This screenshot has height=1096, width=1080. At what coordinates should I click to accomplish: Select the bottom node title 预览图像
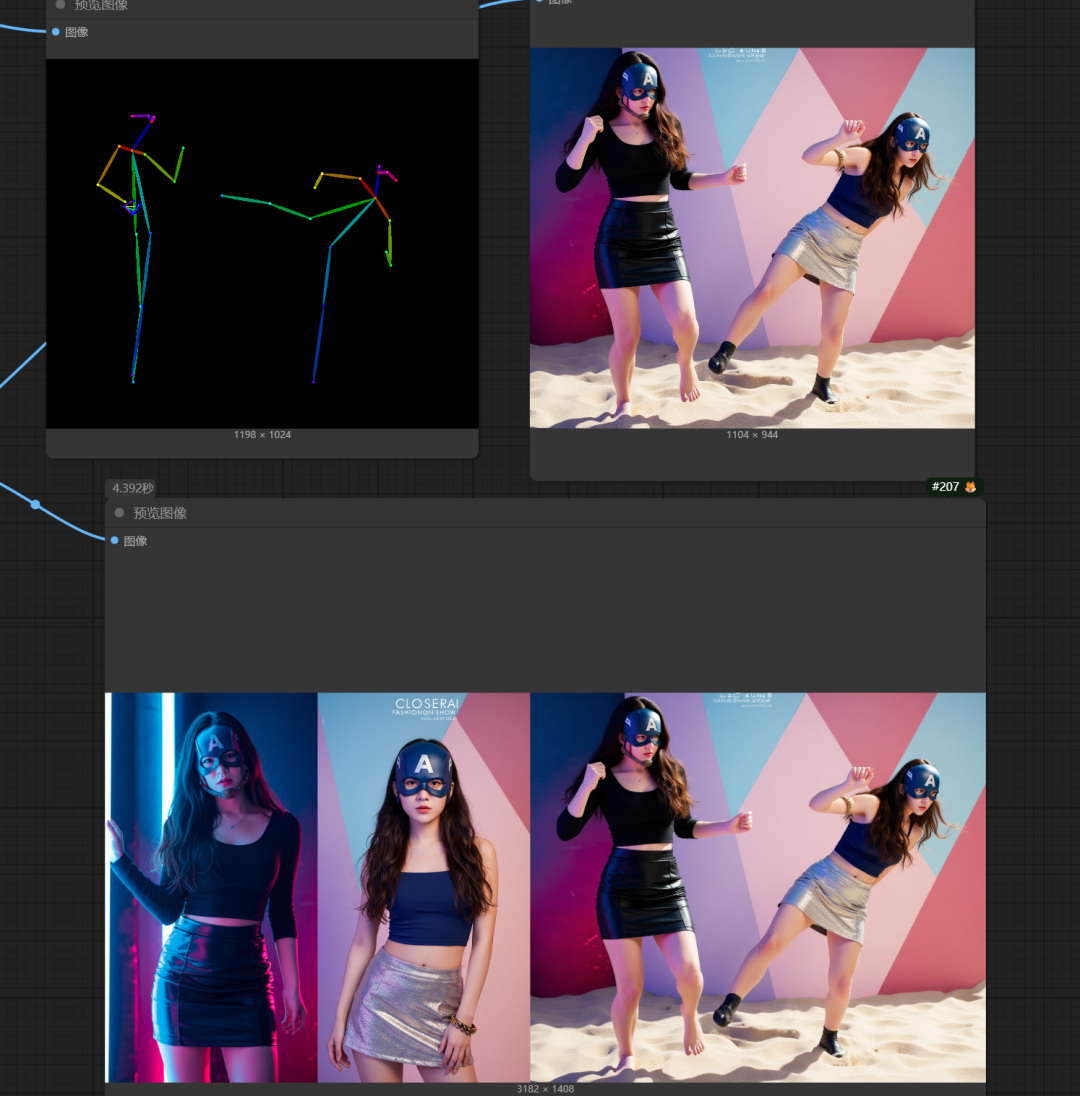pyautogui.click(x=160, y=513)
